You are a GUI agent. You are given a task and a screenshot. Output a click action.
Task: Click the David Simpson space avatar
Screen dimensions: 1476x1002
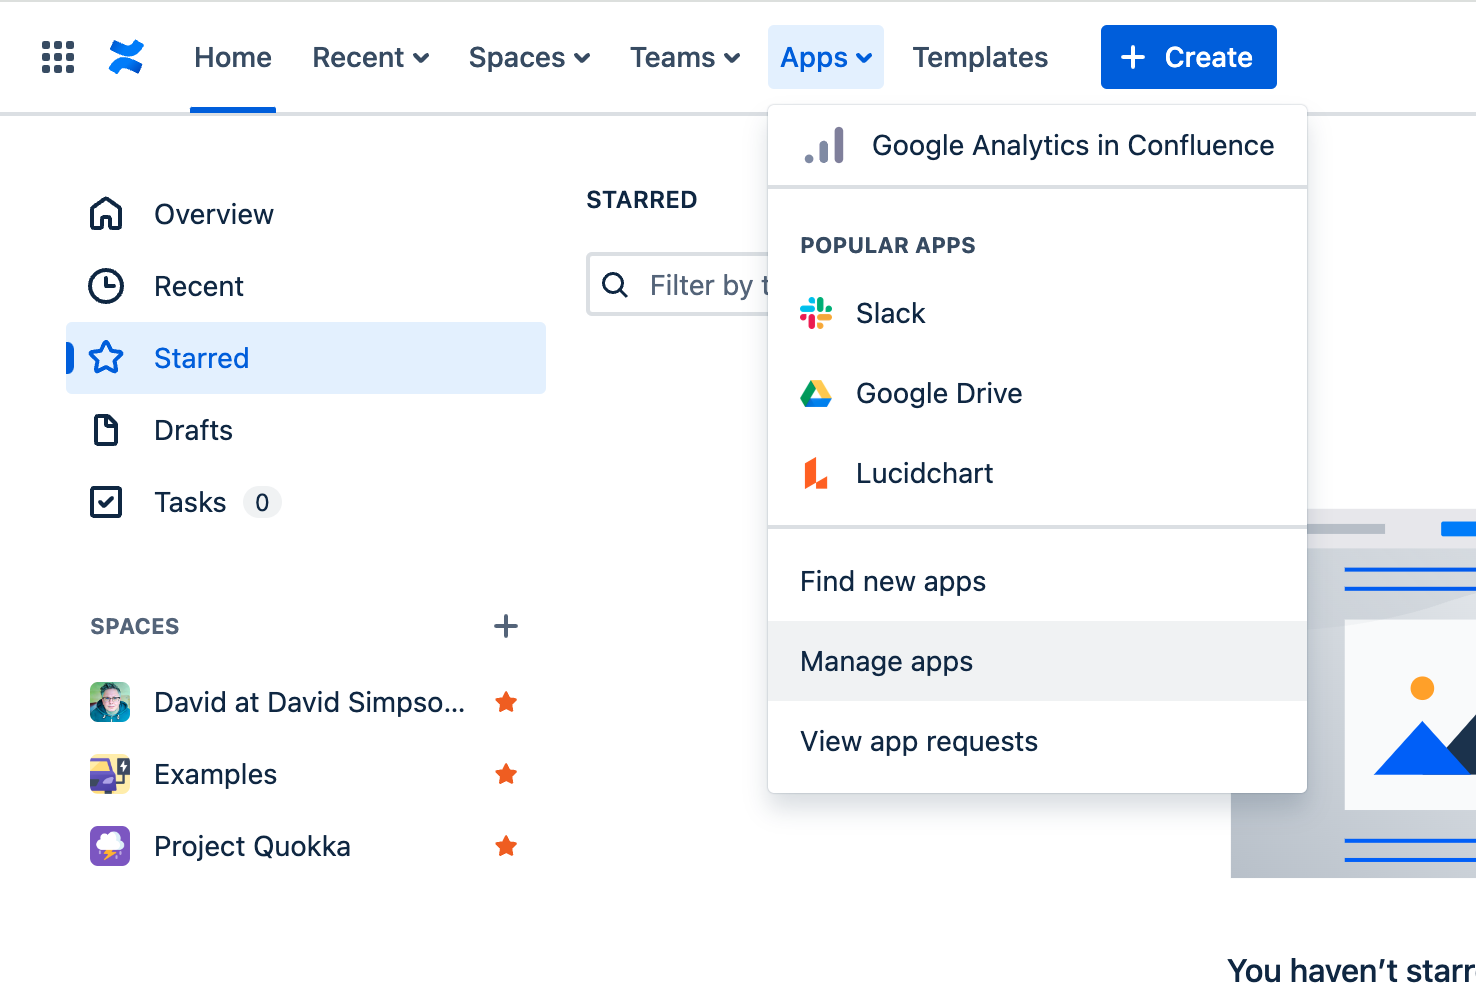point(110,702)
